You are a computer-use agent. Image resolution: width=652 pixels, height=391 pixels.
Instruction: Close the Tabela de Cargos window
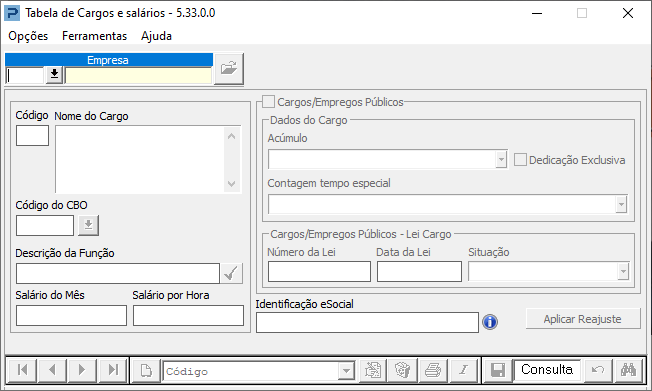627,13
